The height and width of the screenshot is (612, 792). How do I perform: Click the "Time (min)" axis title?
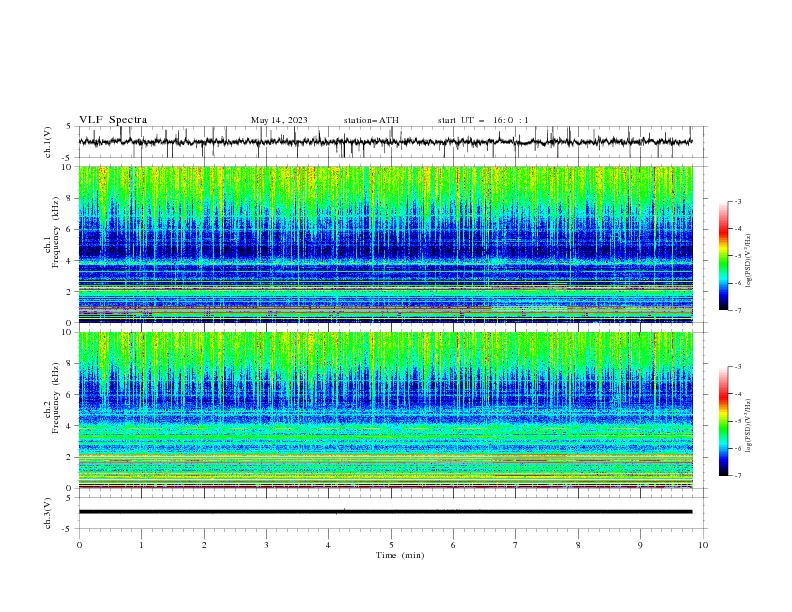point(400,555)
